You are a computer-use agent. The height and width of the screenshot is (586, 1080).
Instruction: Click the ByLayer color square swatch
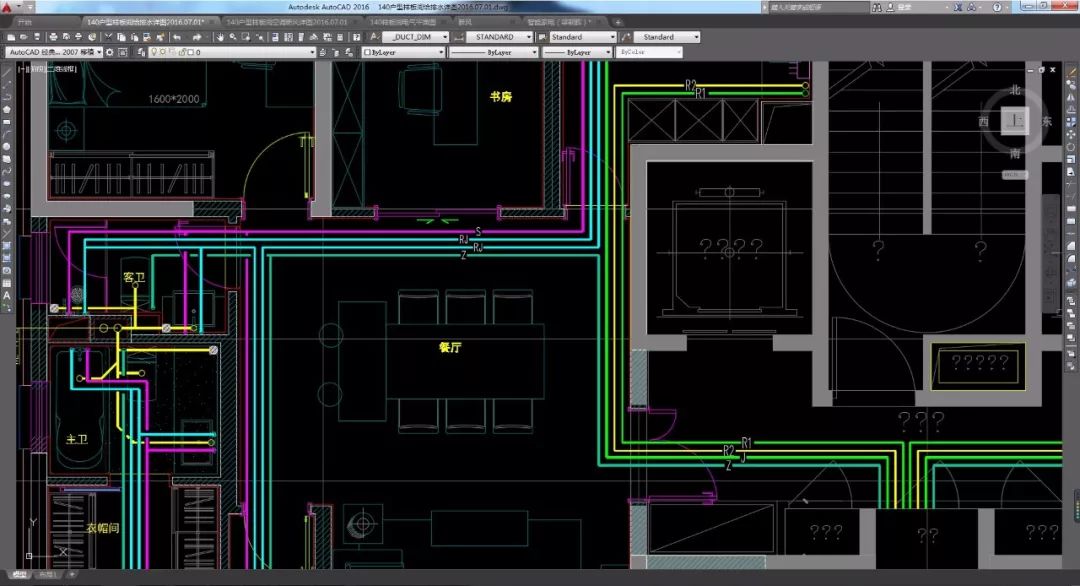pyautogui.click(x=368, y=52)
